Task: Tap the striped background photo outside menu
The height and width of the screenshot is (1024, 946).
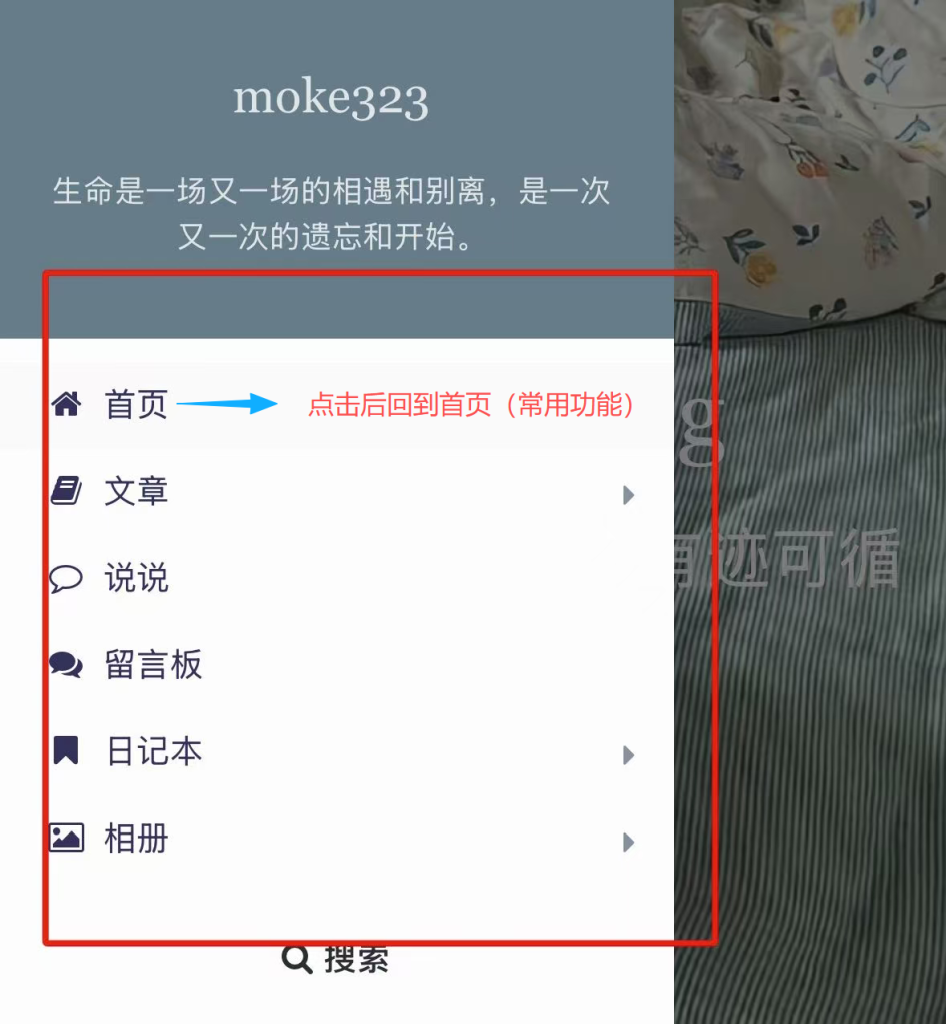Action: [x=810, y=718]
